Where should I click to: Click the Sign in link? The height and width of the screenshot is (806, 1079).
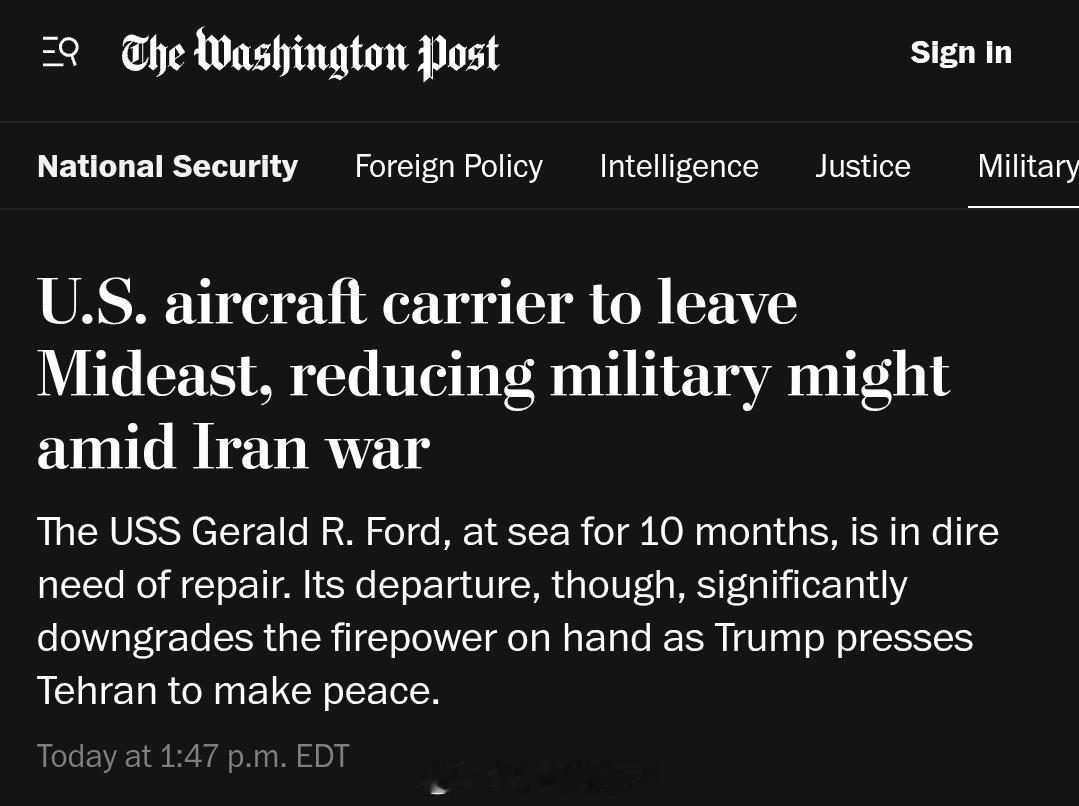tap(960, 53)
